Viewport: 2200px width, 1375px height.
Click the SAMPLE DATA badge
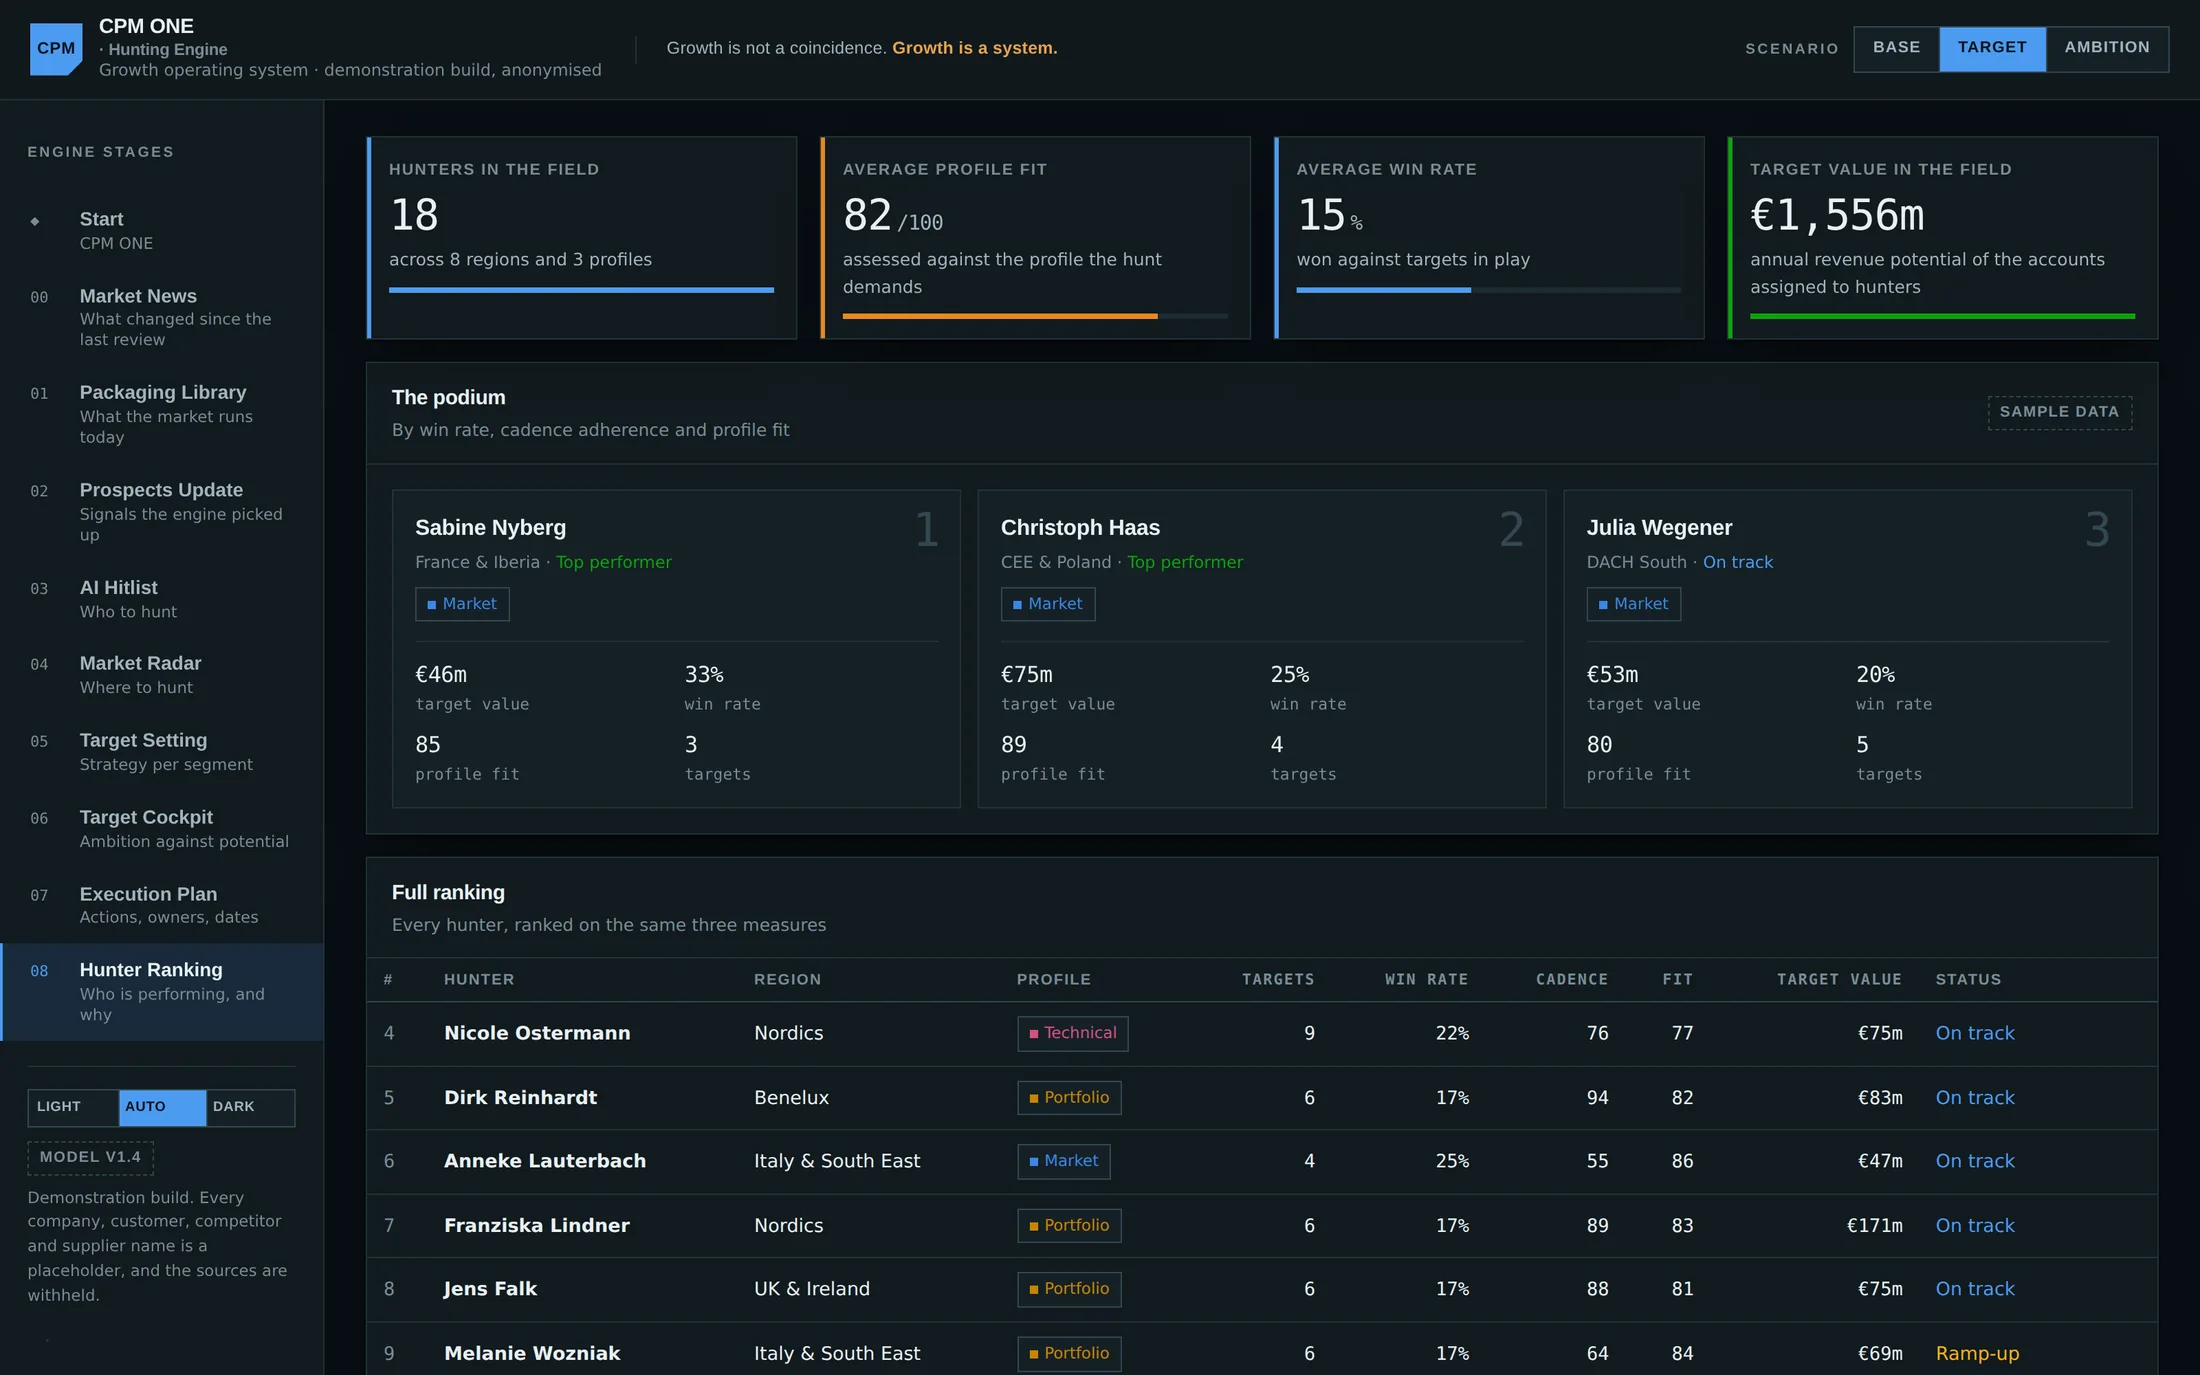click(x=2059, y=412)
